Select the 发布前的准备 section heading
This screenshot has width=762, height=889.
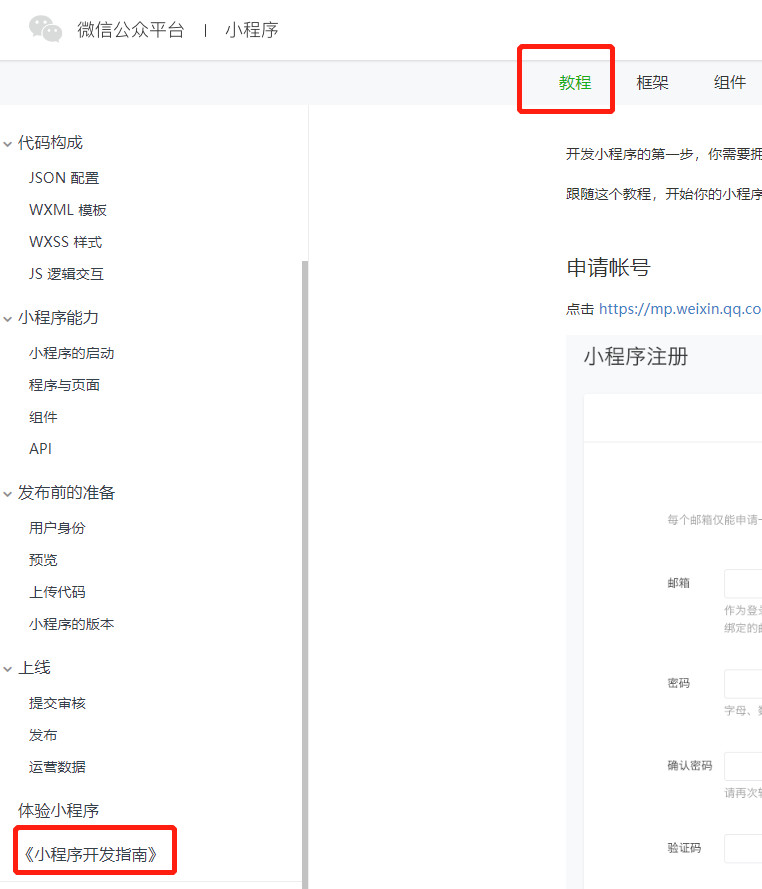click(66, 493)
